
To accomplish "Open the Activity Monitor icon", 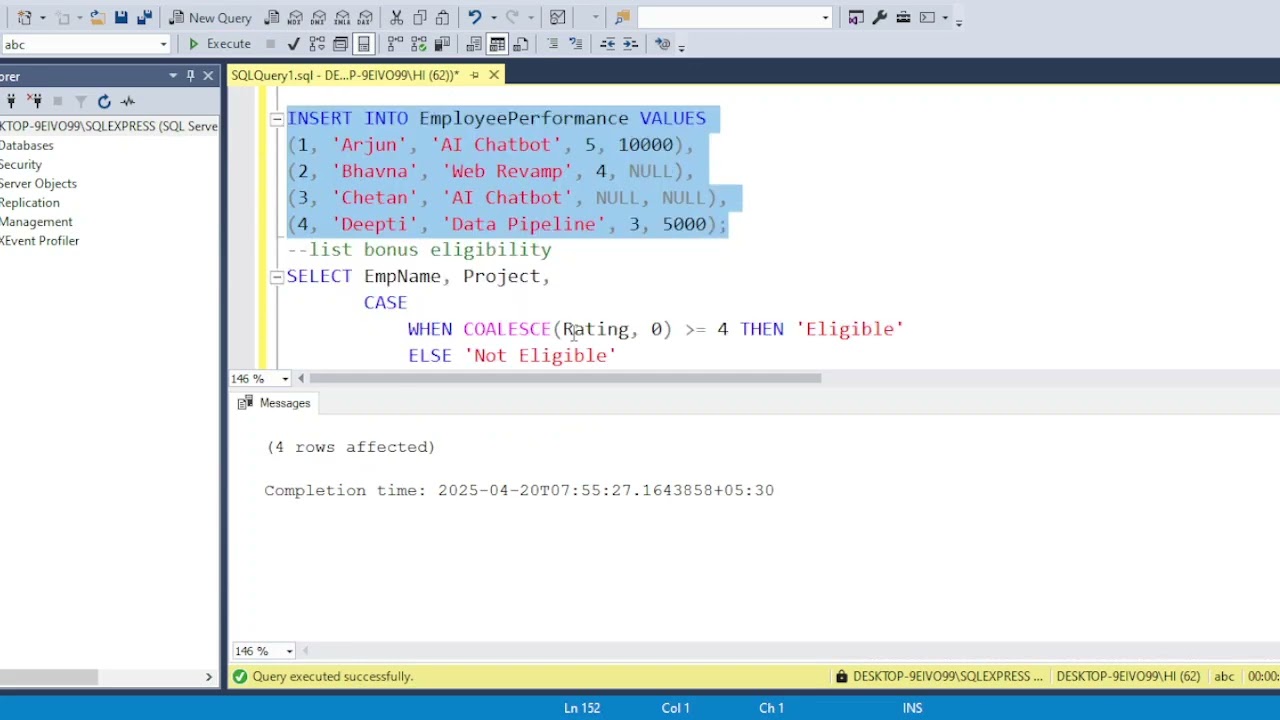I will tap(557, 18).
